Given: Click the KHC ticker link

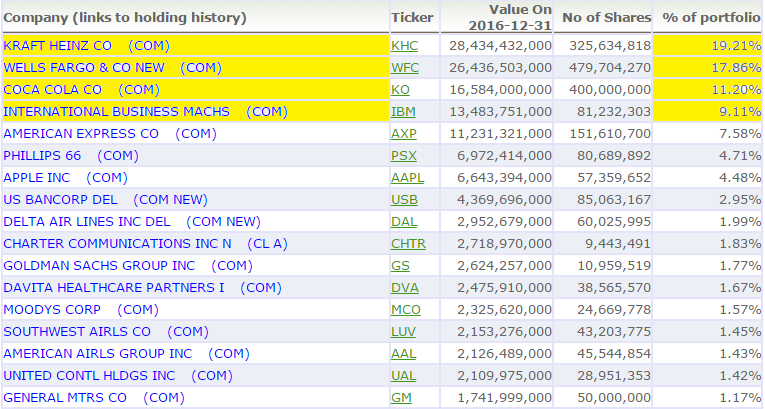Looking at the screenshot, I should point(405,46).
